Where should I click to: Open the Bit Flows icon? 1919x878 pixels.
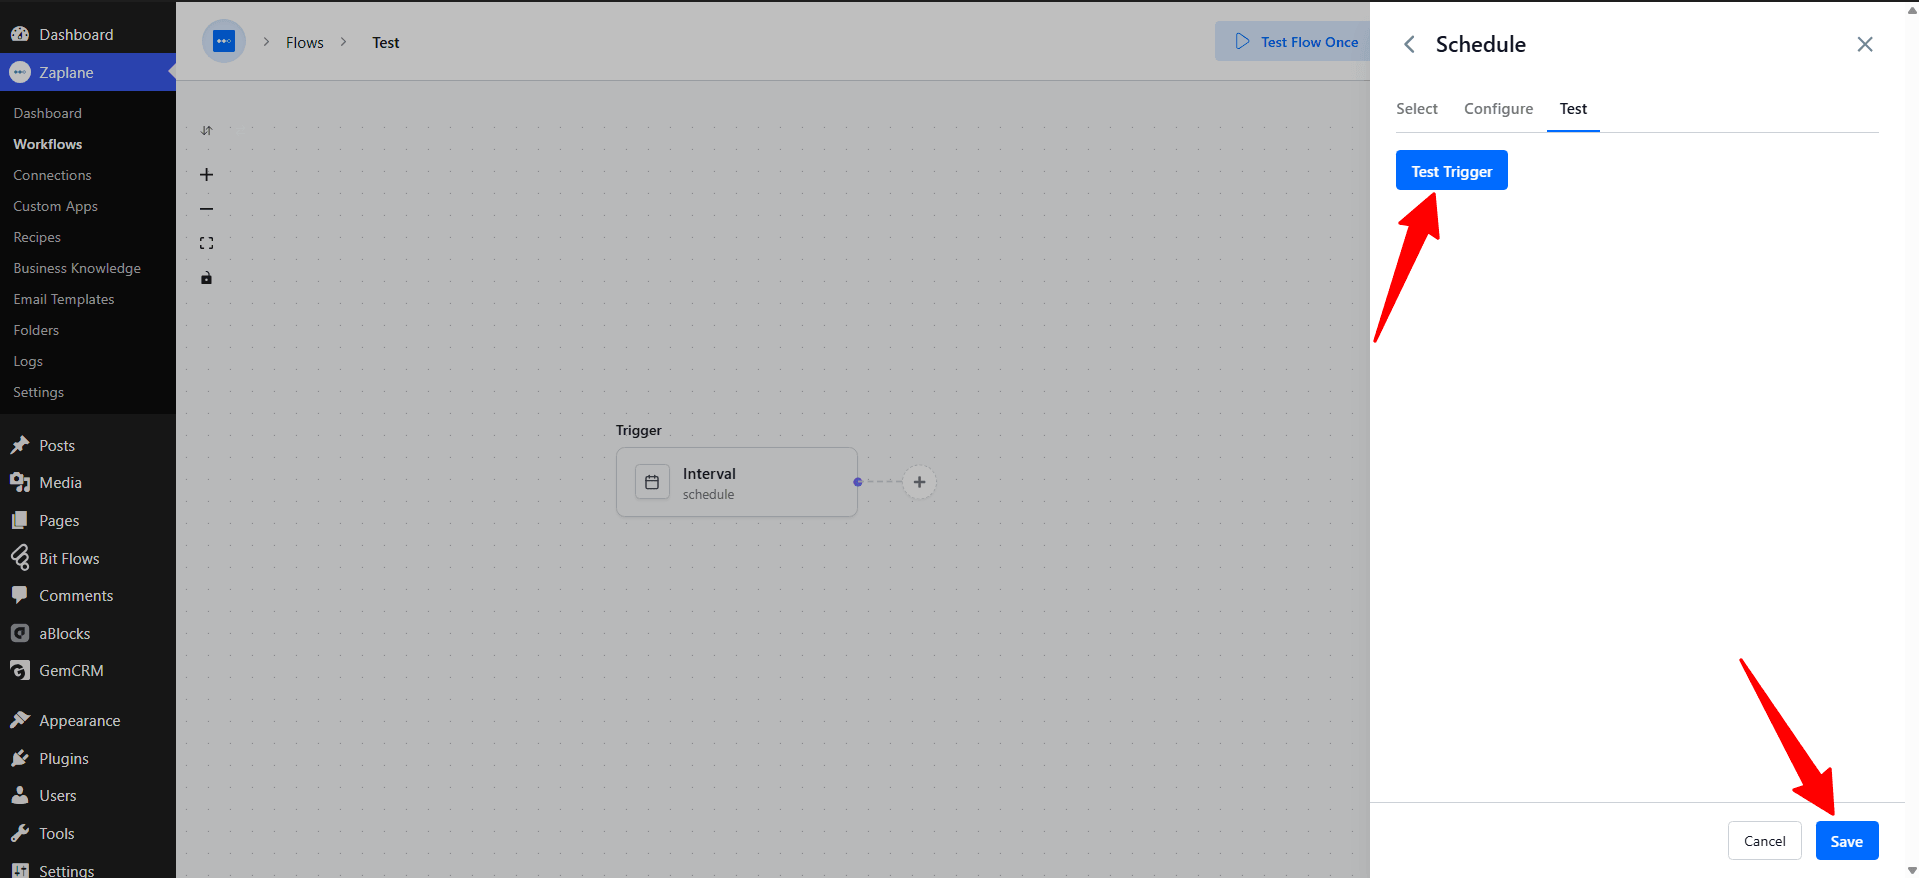point(20,557)
